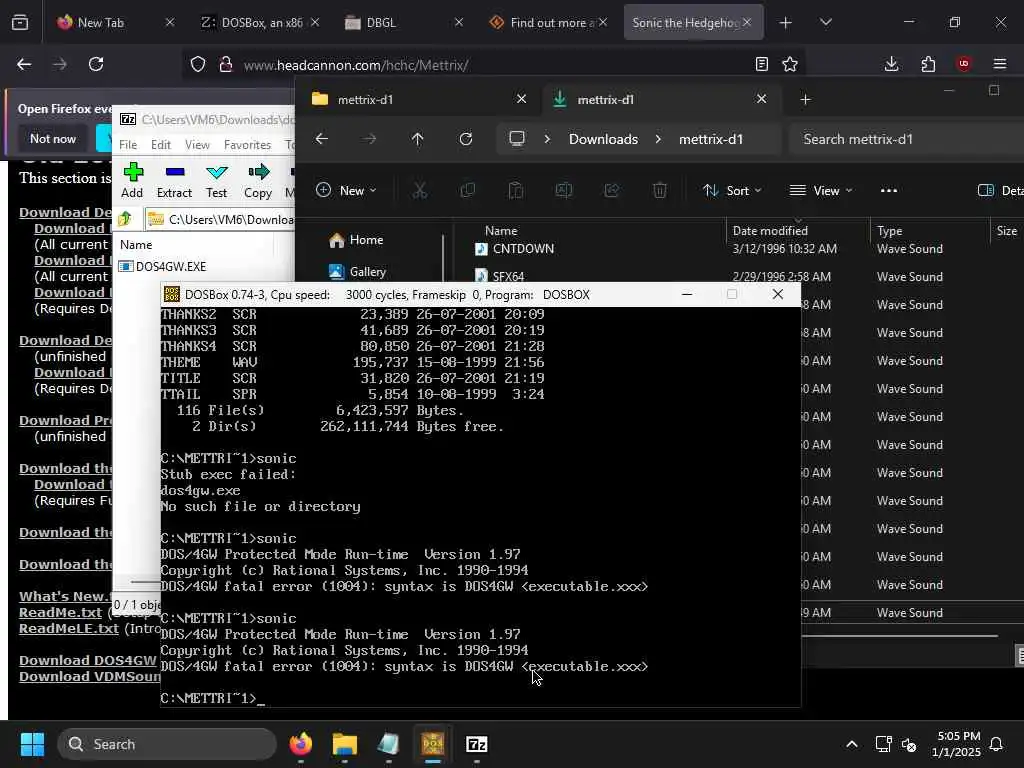Sort by Date modified column

pos(770,231)
